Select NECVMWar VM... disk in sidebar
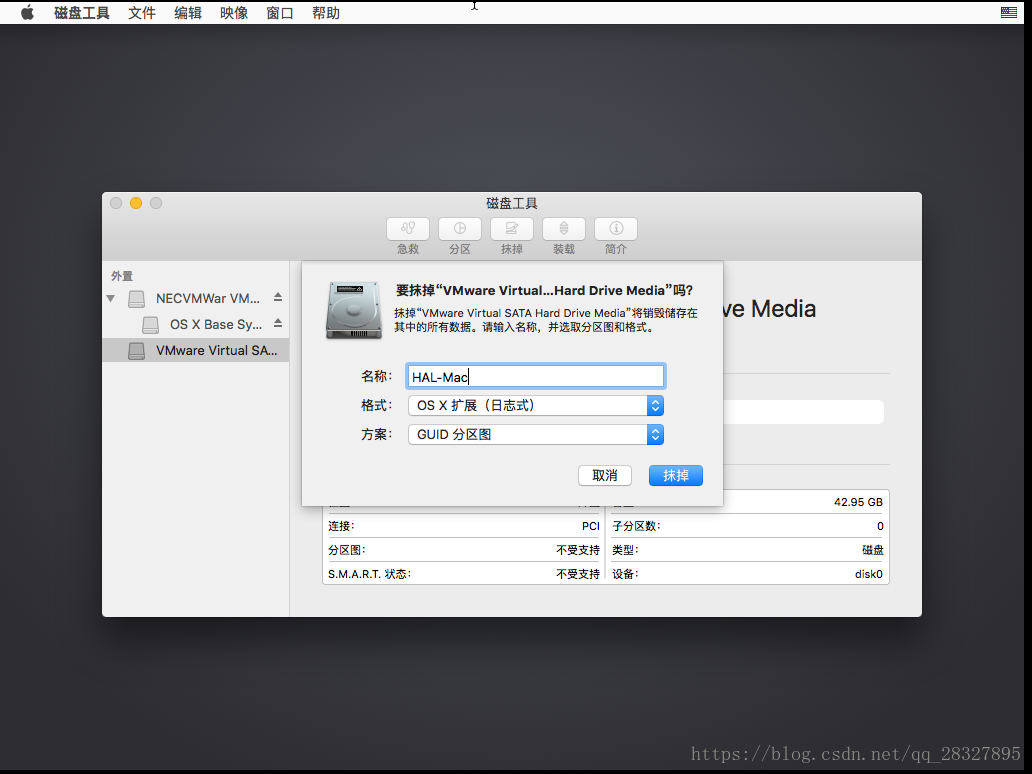Screen dimensions: 1032x774 pyautogui.click(x=195, y=298)
